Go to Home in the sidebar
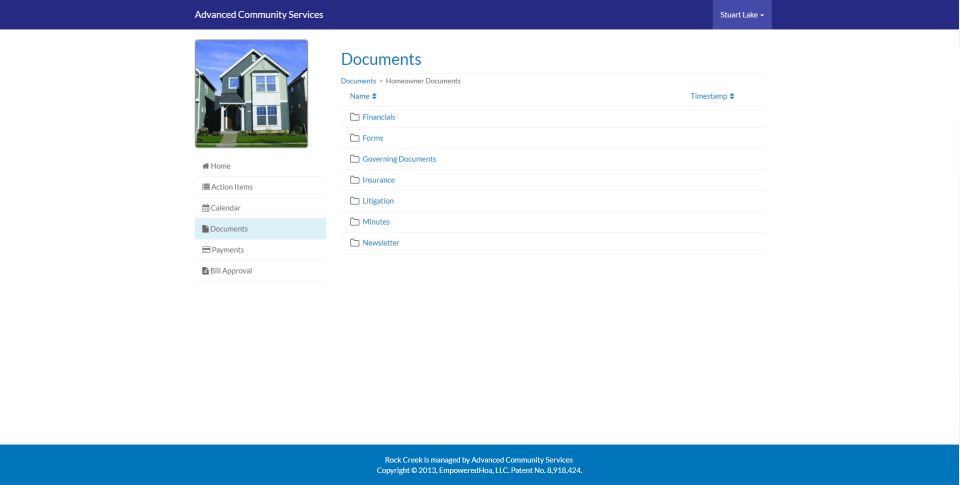This screenshot has width=960, height=485. [260, 166]
